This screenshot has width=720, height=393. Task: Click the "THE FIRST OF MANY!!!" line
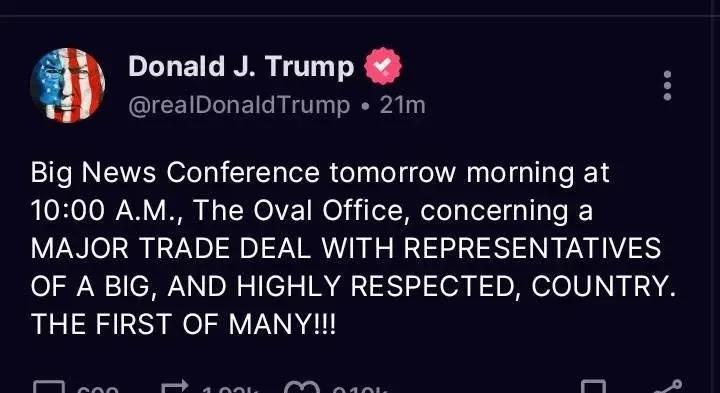pos(183,324)
